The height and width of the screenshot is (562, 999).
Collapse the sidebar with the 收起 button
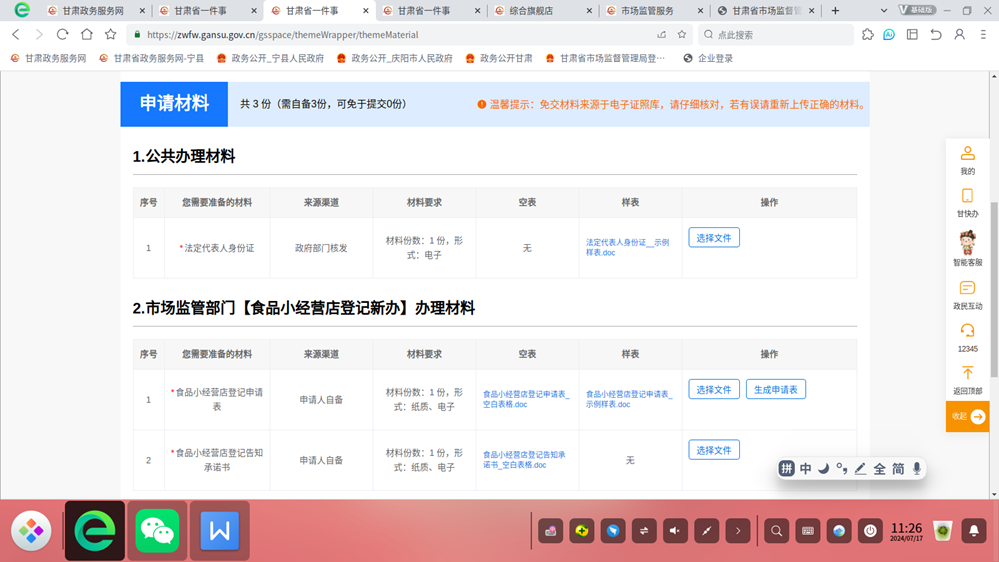(967, 416)
